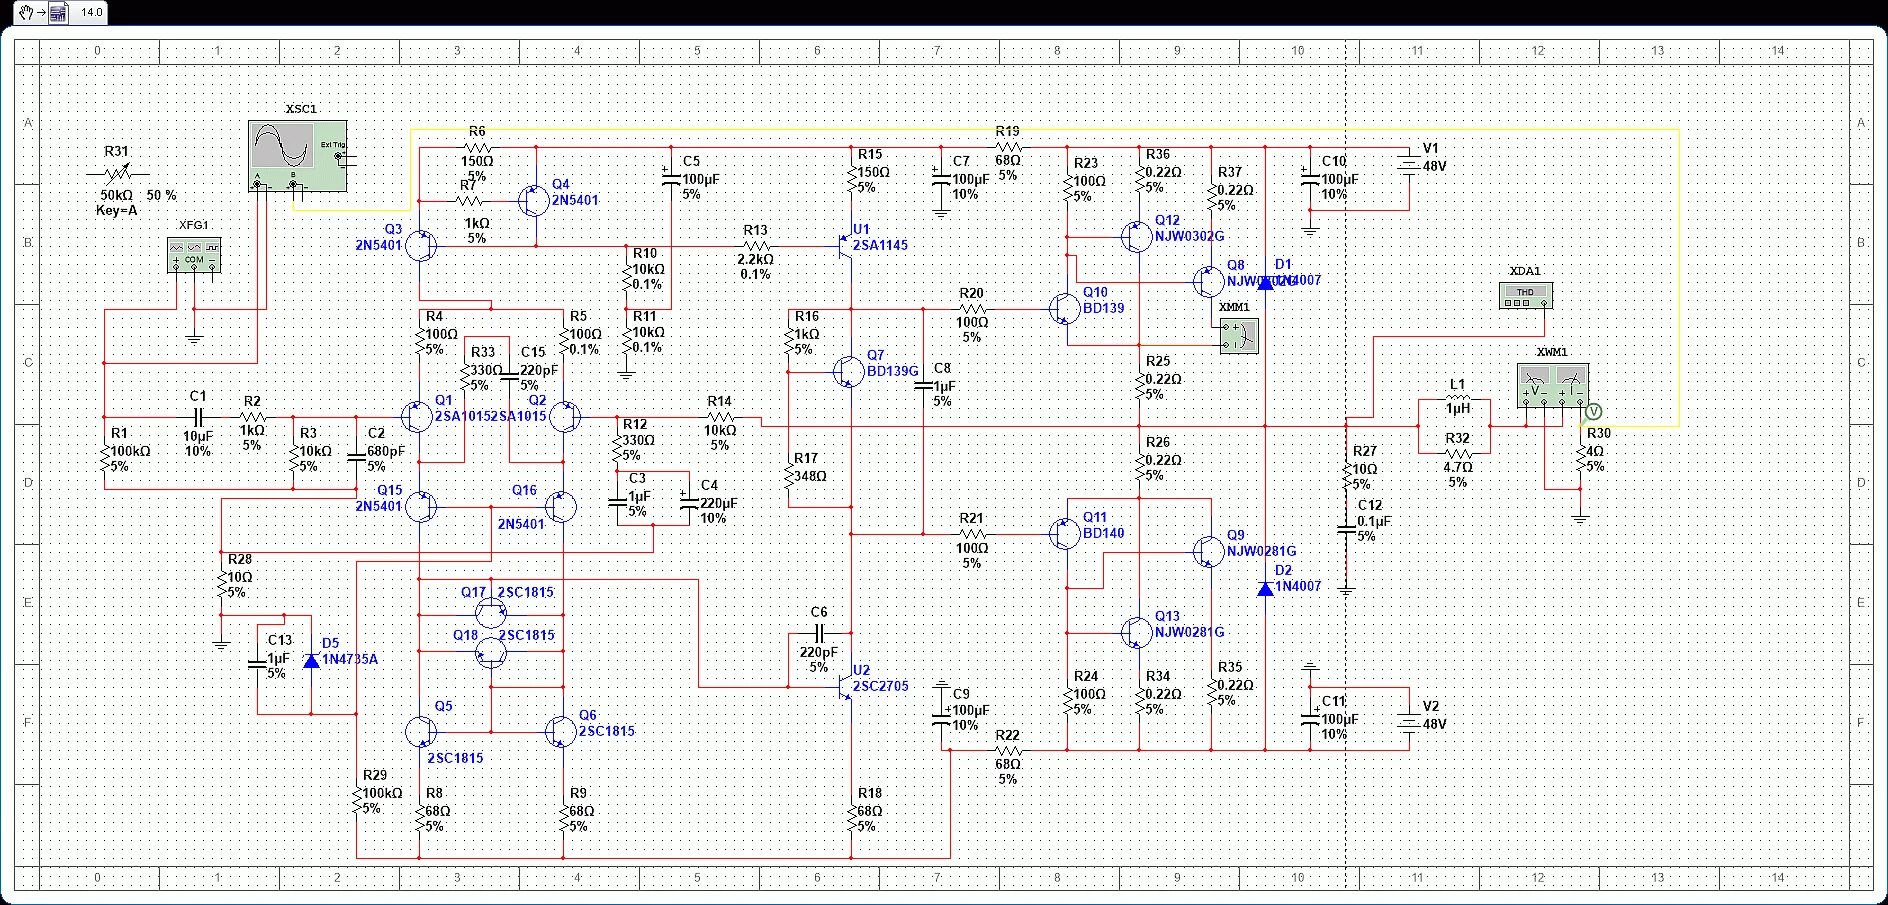Click the "NJW0302G" part label

[x=1189, y=236]
